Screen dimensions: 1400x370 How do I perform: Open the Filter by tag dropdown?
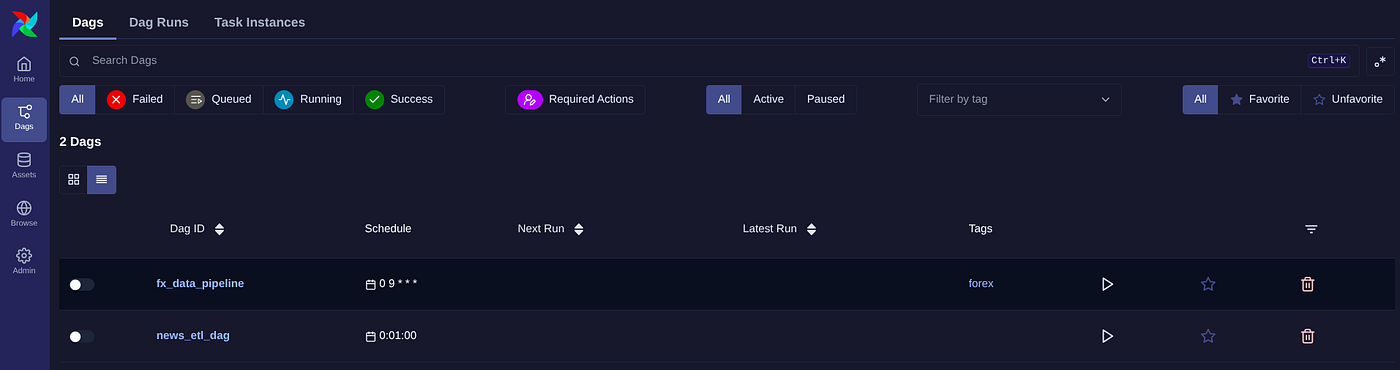click(x=1019, y=99)
